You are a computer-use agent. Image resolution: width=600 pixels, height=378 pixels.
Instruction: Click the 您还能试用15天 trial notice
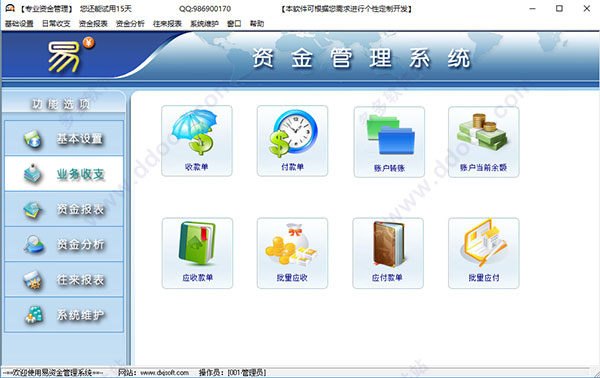[106, 8]
